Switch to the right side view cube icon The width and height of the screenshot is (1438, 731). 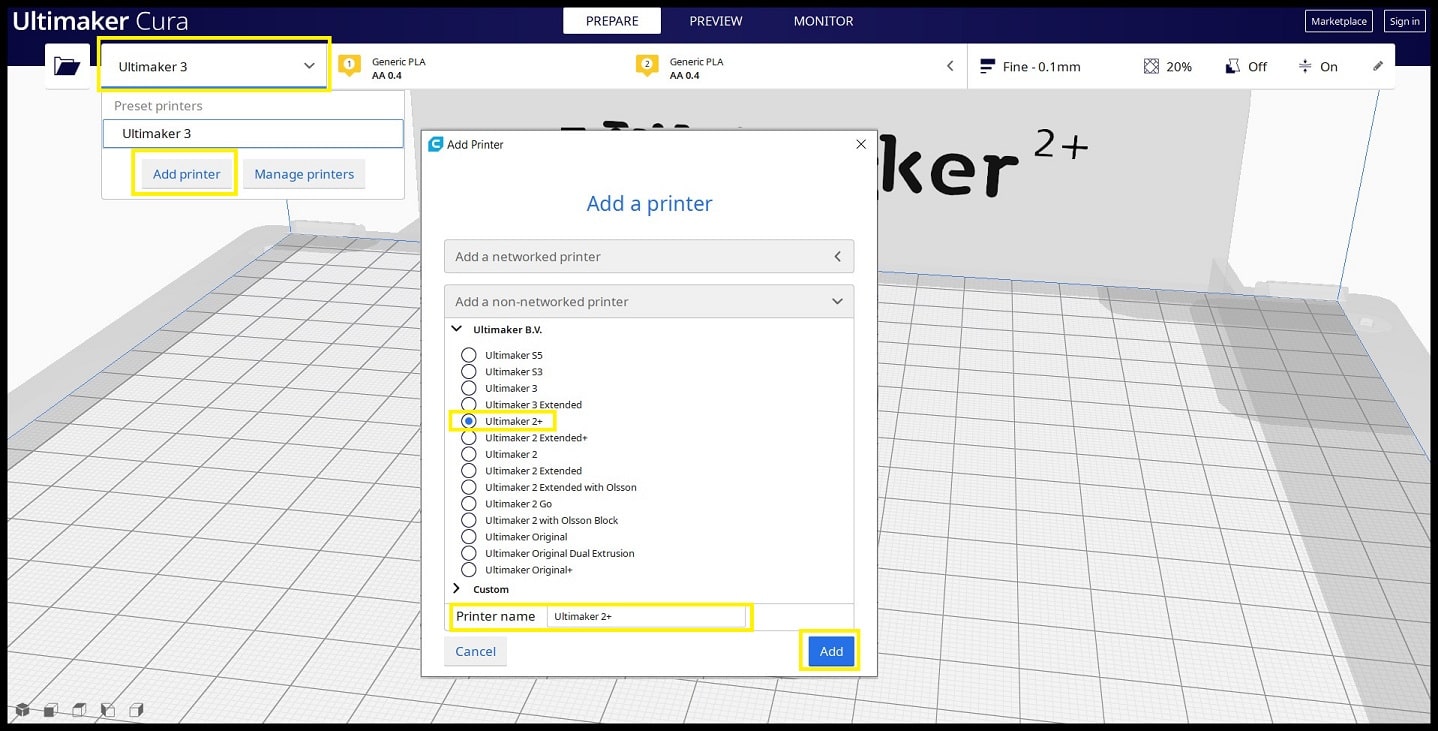(137, 710)
